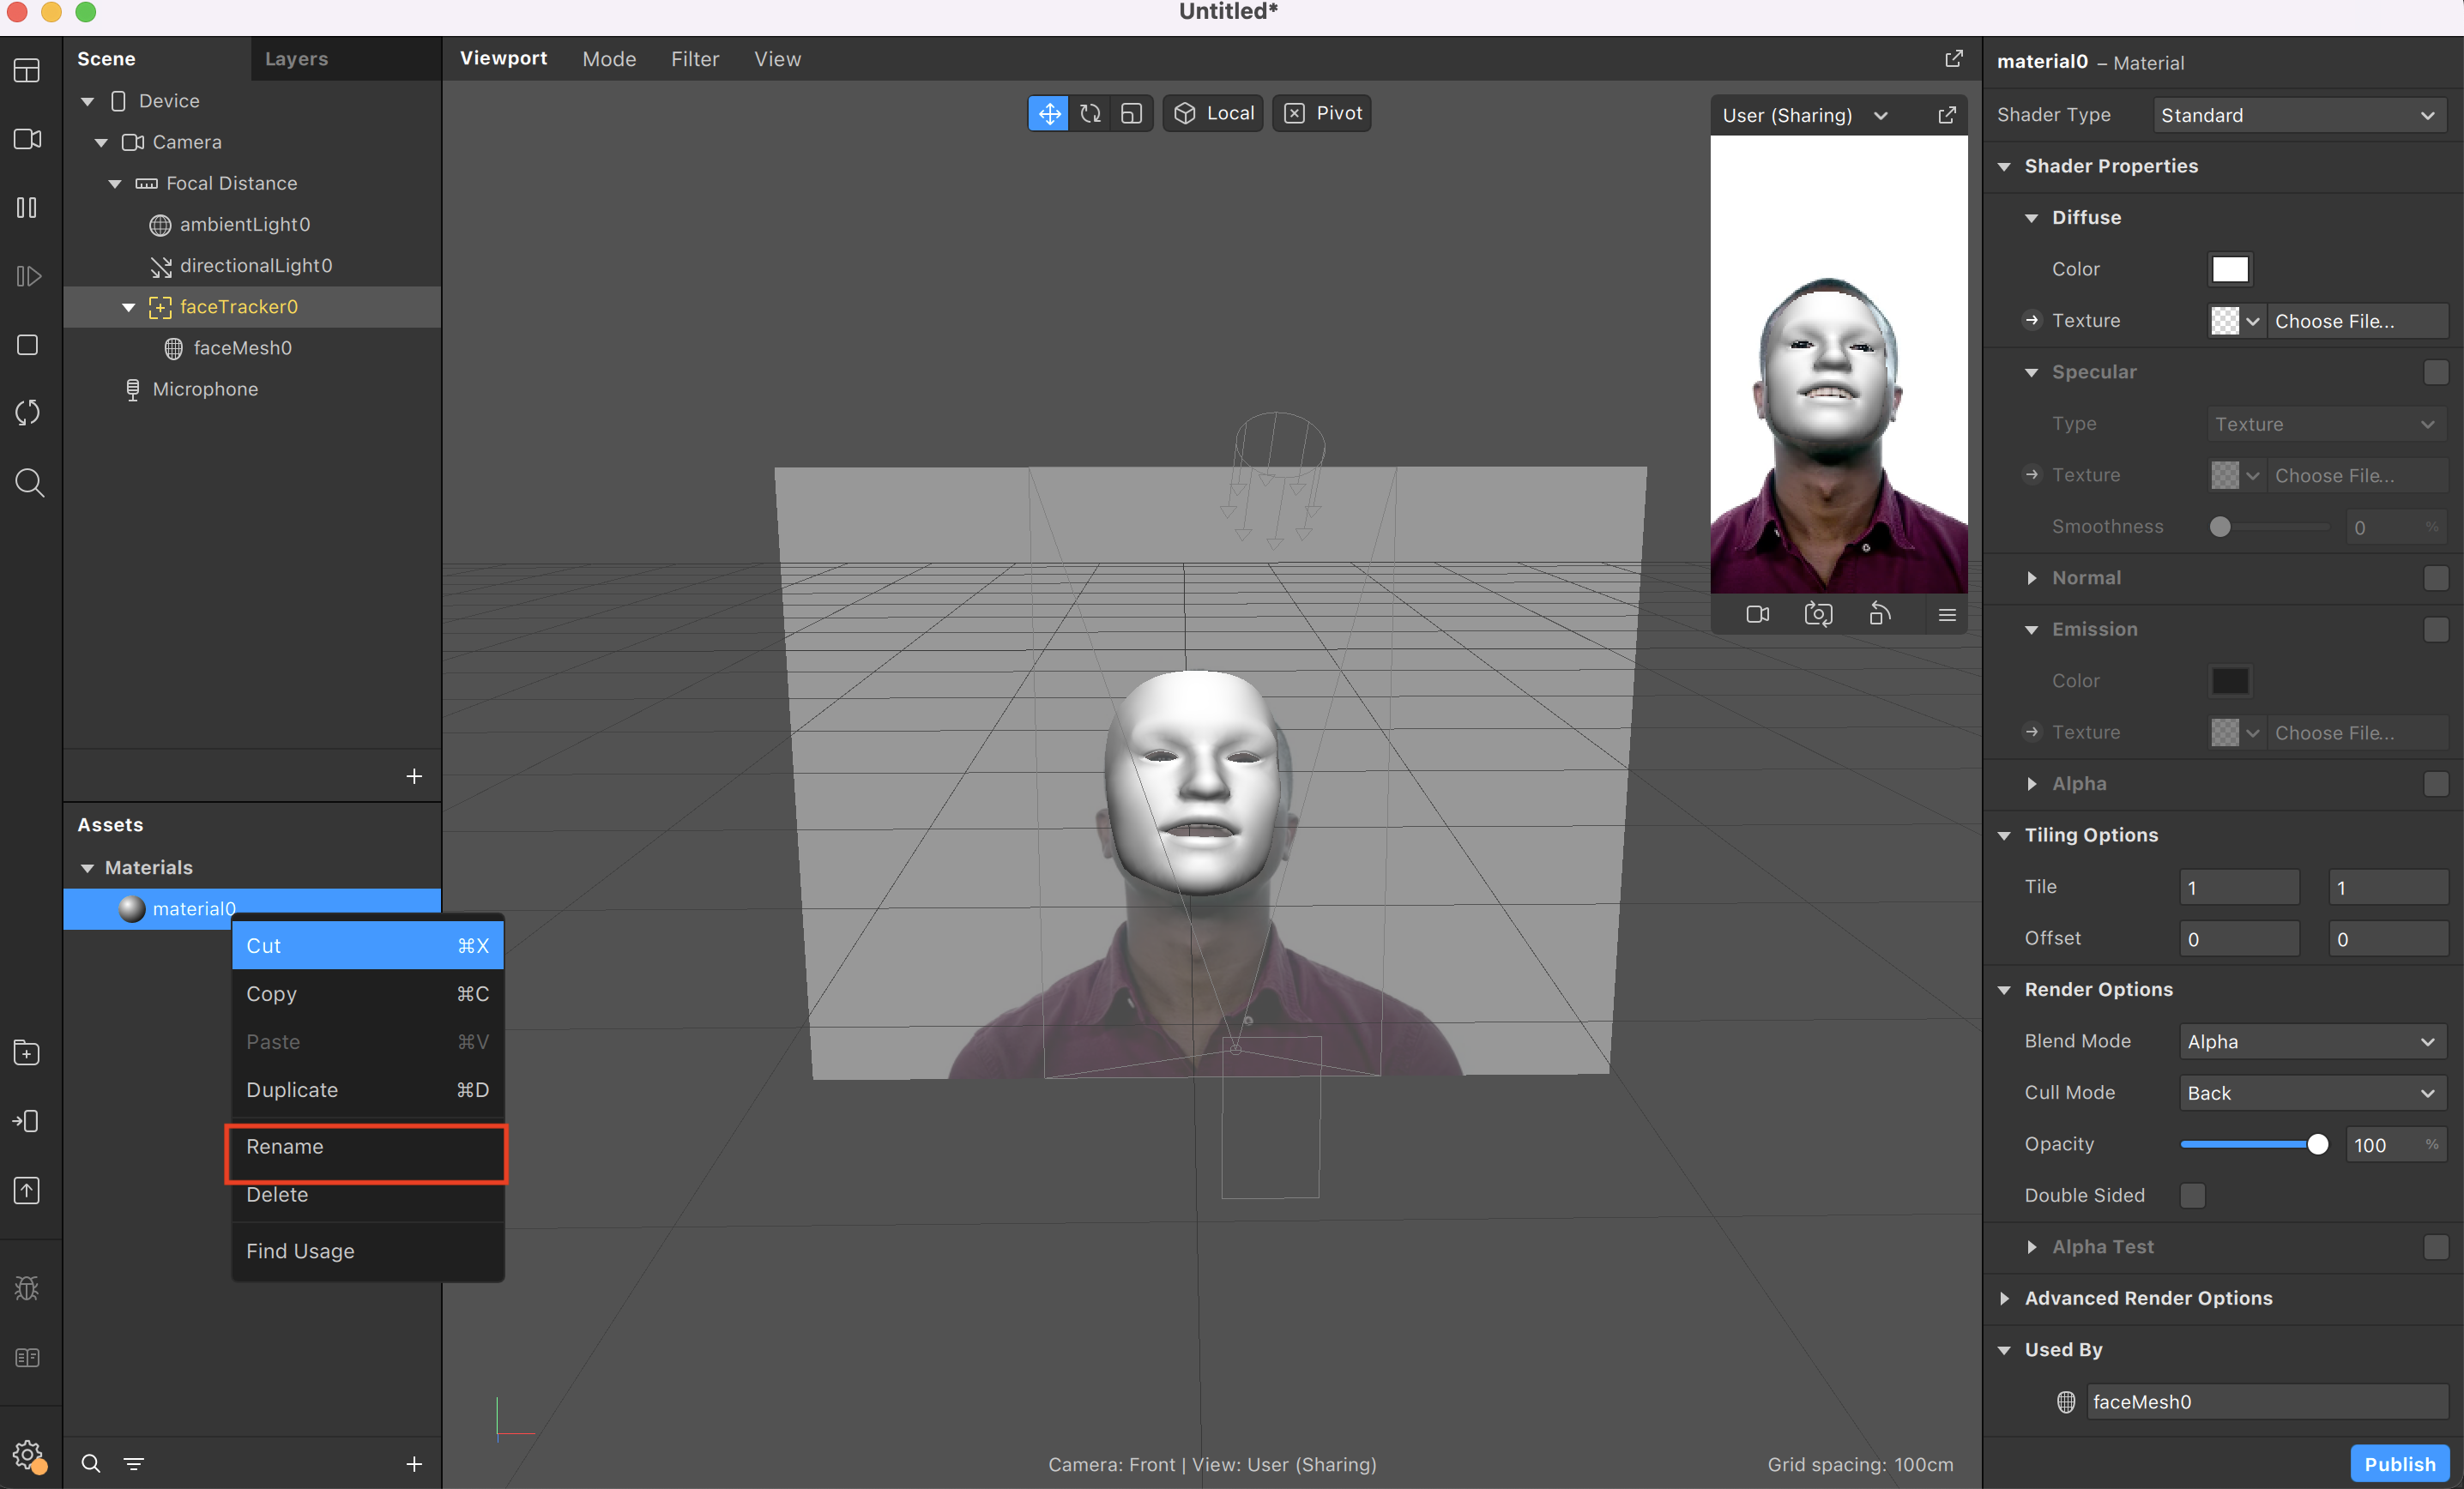The width and height of the screenshot is (2464, 1489).
Task: Click the bug report icon in sidebar
Action: coord(27,1288)
